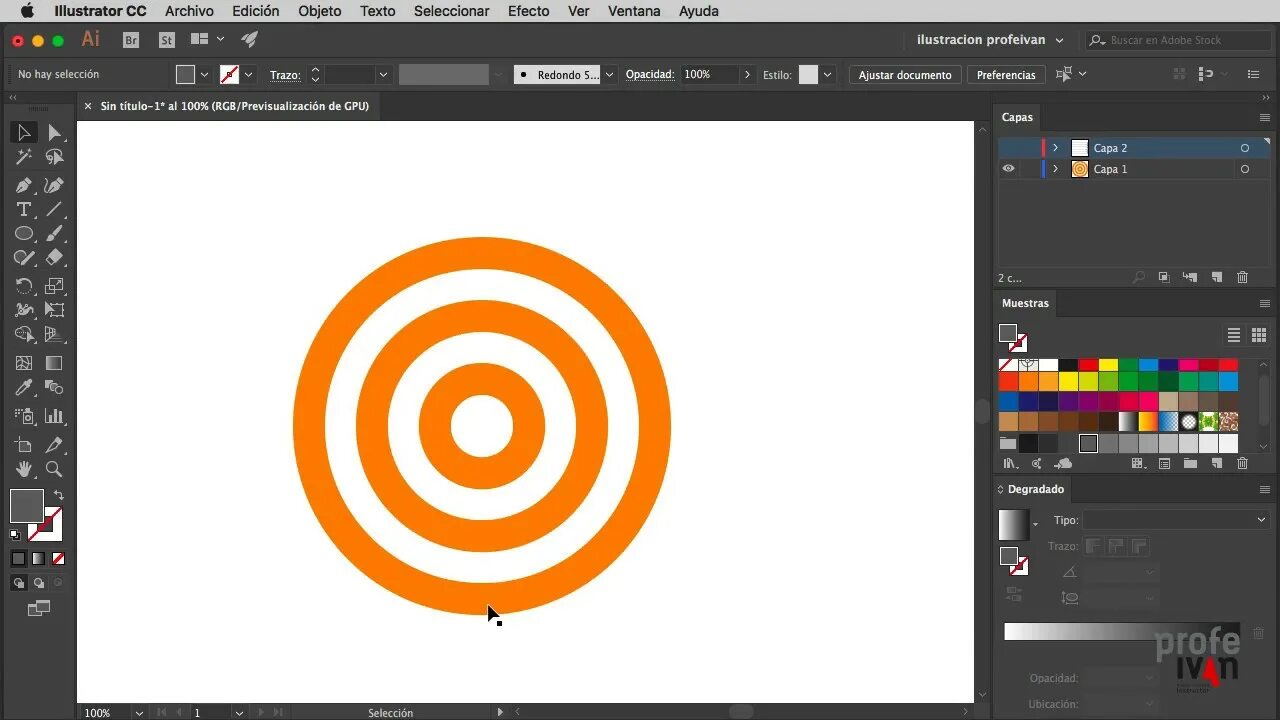Screen dimensions: 1280x720
Task: Select the Eraser tool
Action: [x=55, y=257]
